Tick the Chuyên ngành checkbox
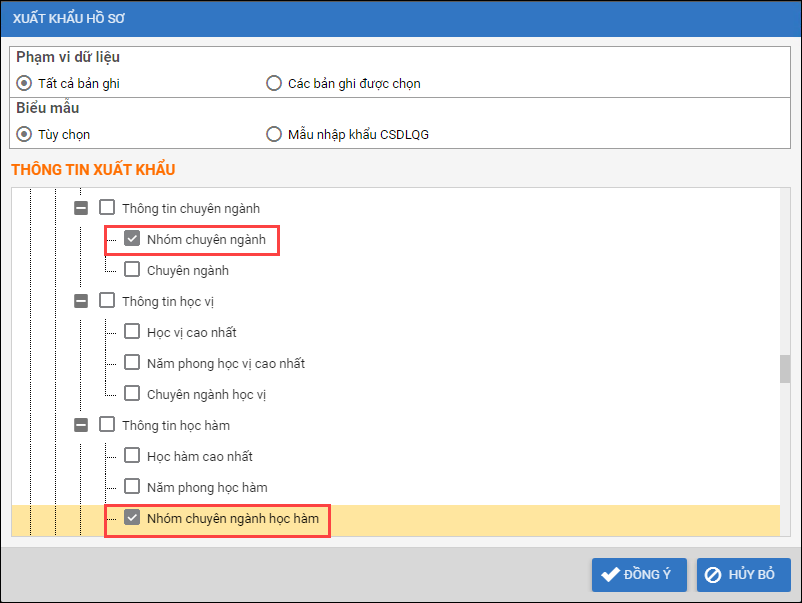The width and height of the screenshot is (802, 603). click(132, 270)
